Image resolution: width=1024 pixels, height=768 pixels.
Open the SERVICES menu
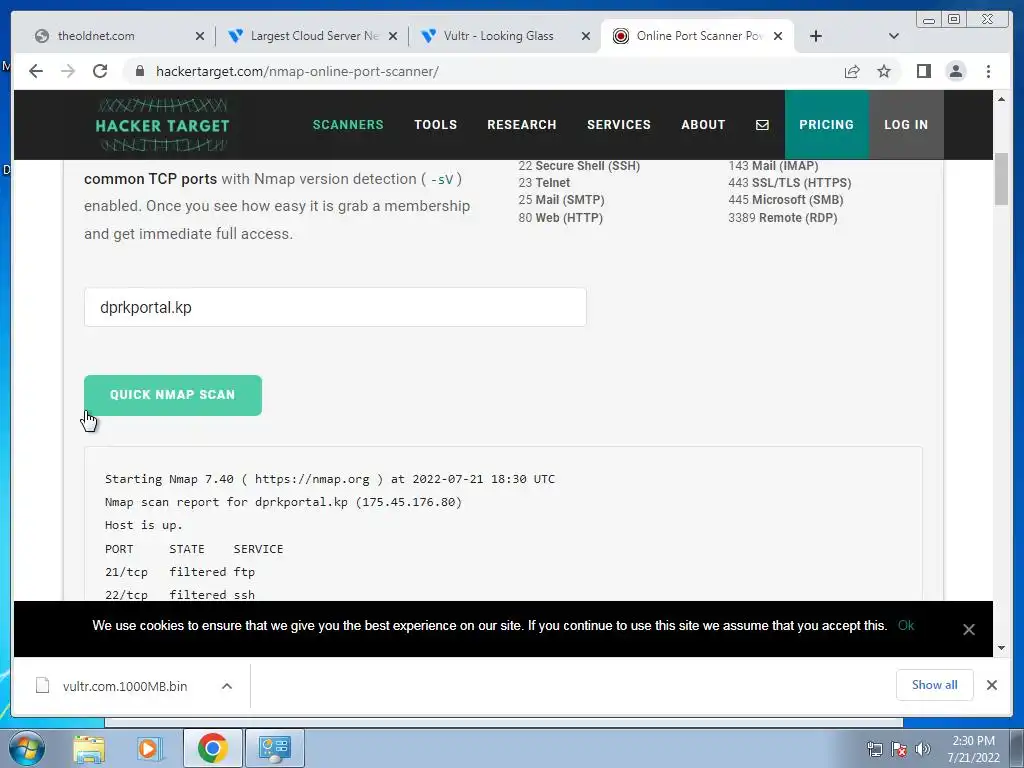(618, 125)
